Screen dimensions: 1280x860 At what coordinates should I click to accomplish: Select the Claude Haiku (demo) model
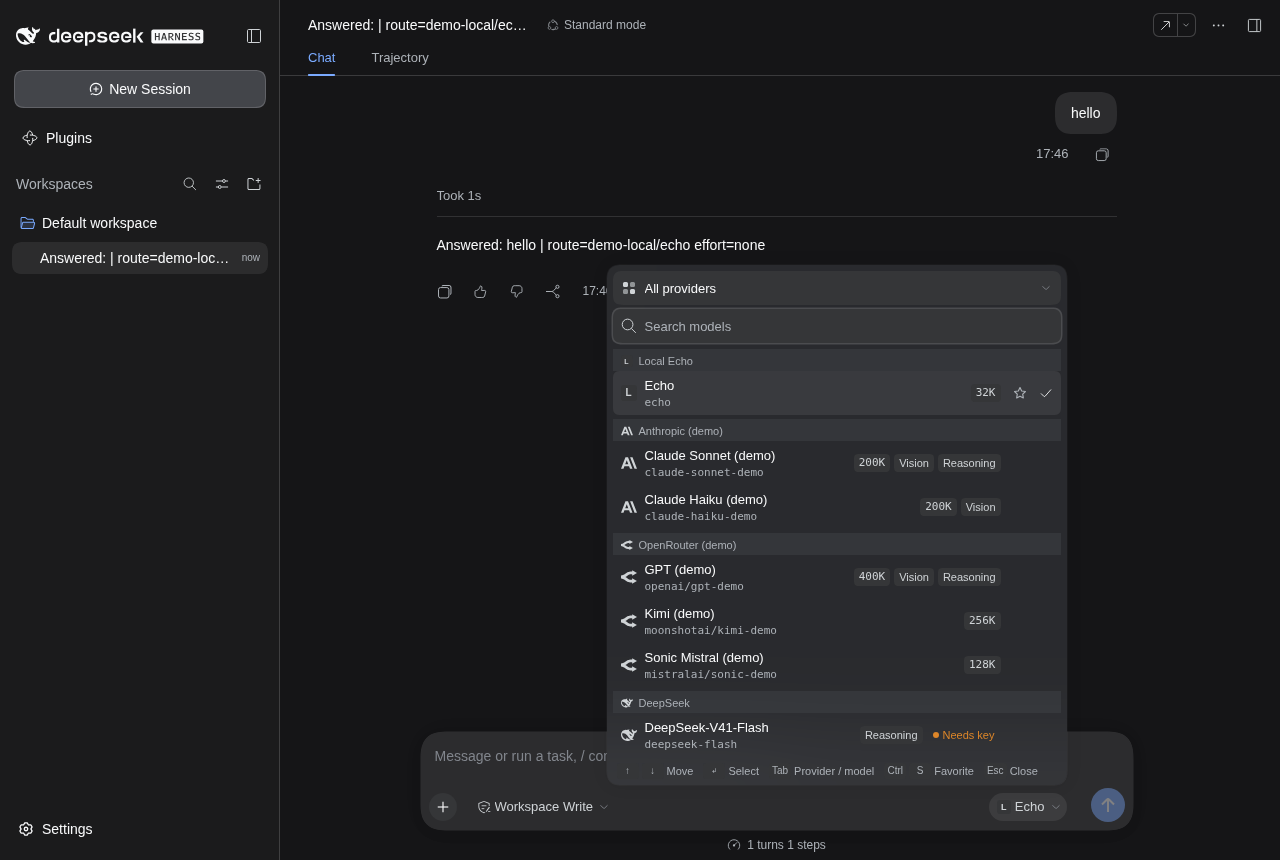coord(837,507)
